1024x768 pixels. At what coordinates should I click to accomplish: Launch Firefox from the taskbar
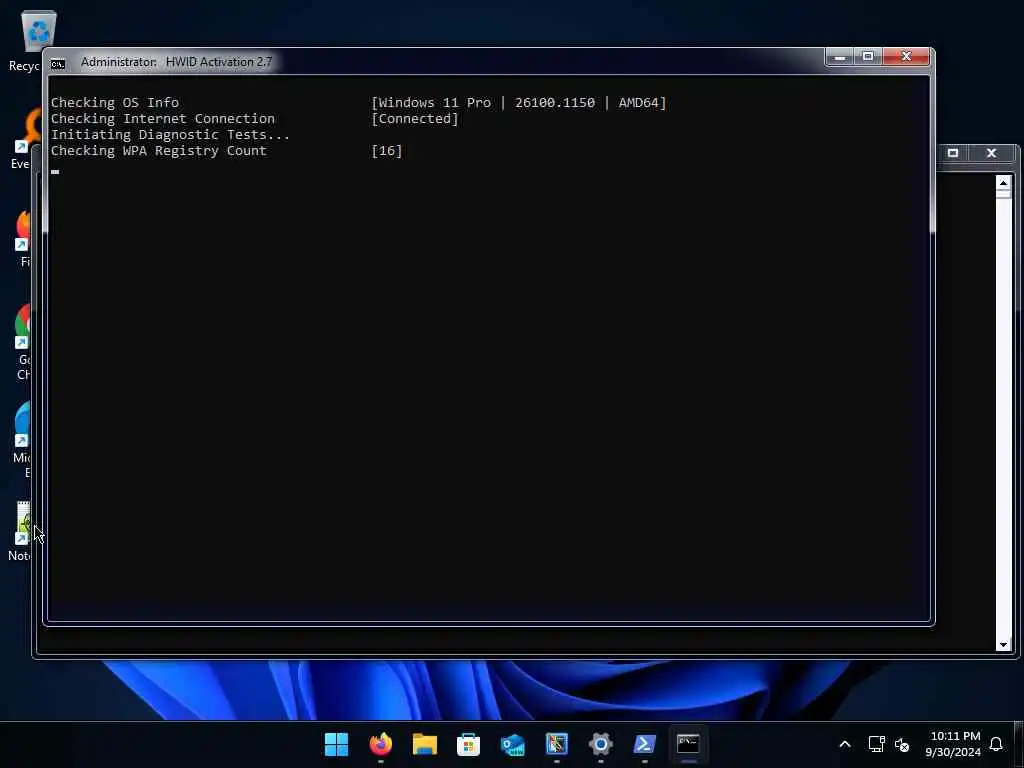click(x=381, y=744)
